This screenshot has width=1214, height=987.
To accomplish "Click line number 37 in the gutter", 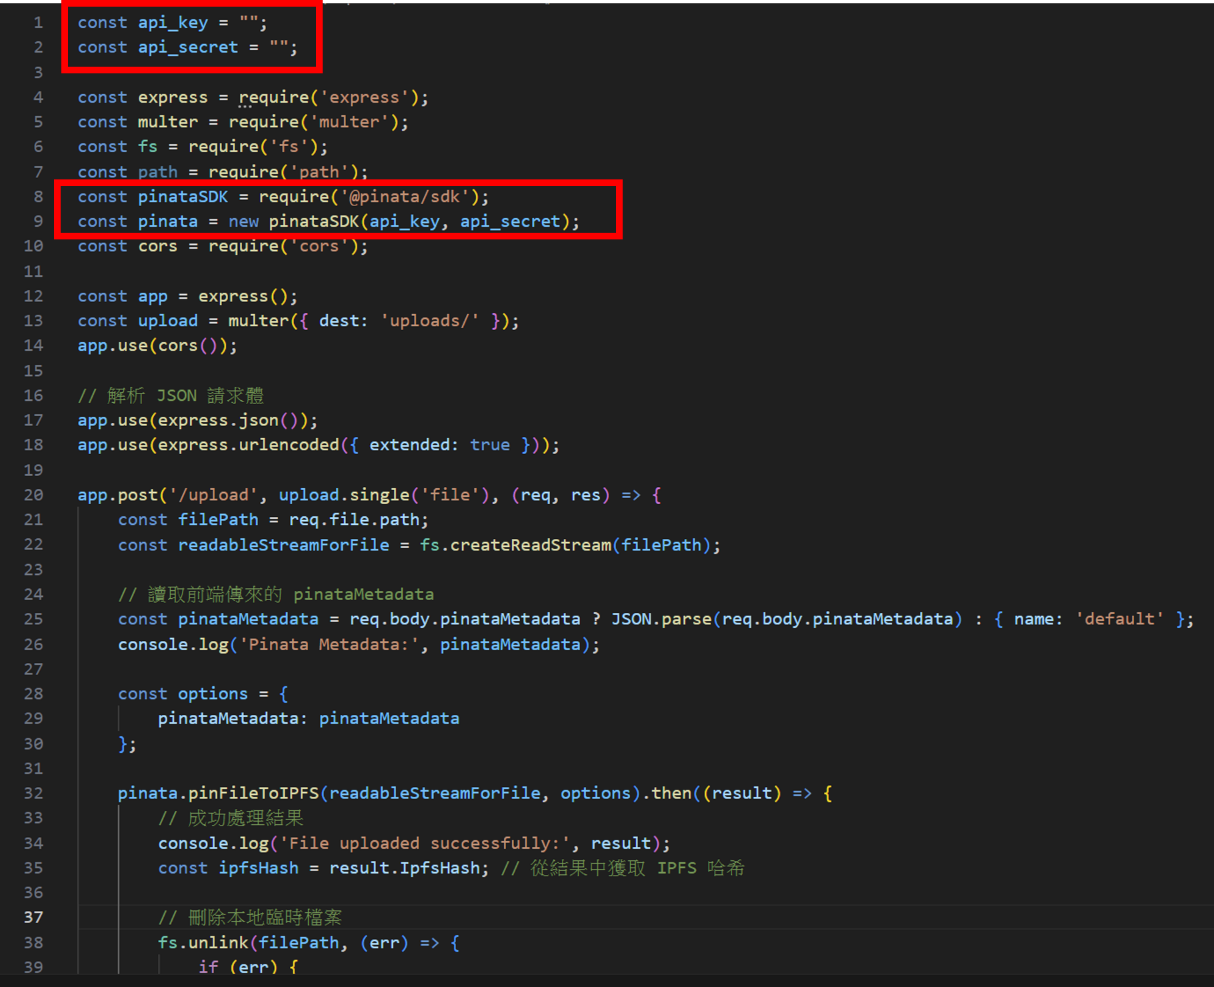I will click(x=34, y=917).
